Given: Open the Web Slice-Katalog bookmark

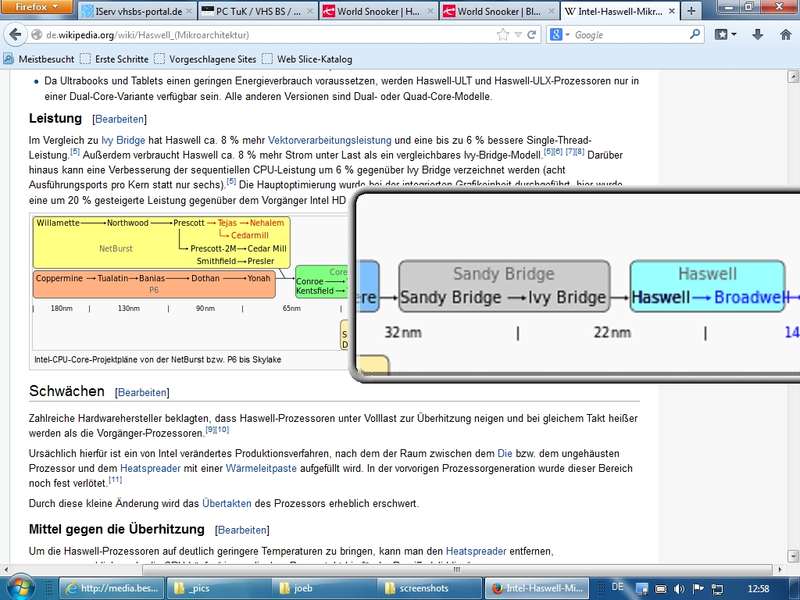Looking at the screenshot, I should (307, 59).
